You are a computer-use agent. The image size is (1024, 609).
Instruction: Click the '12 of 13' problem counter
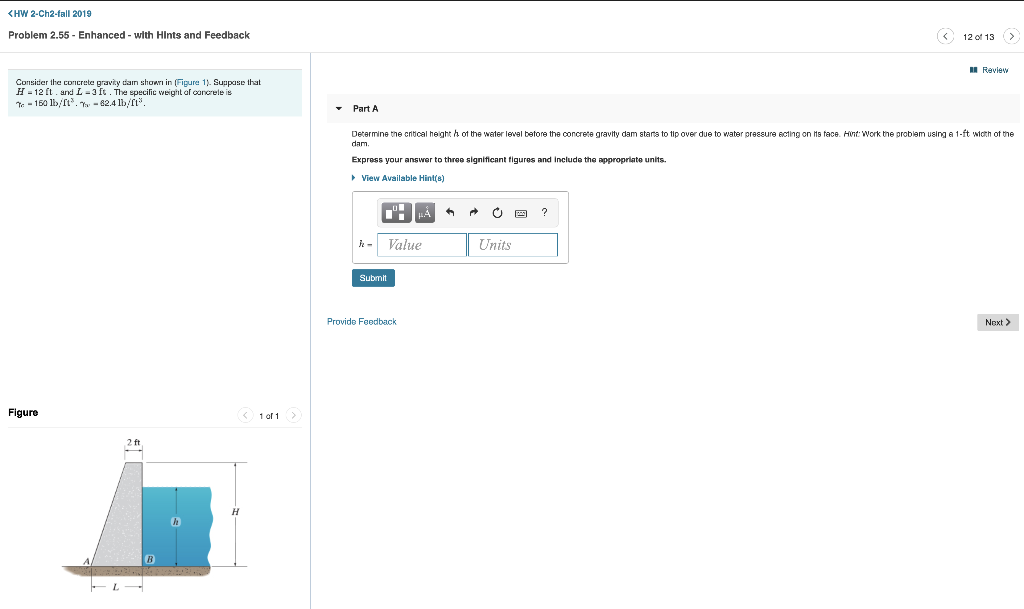click(978, 37)
